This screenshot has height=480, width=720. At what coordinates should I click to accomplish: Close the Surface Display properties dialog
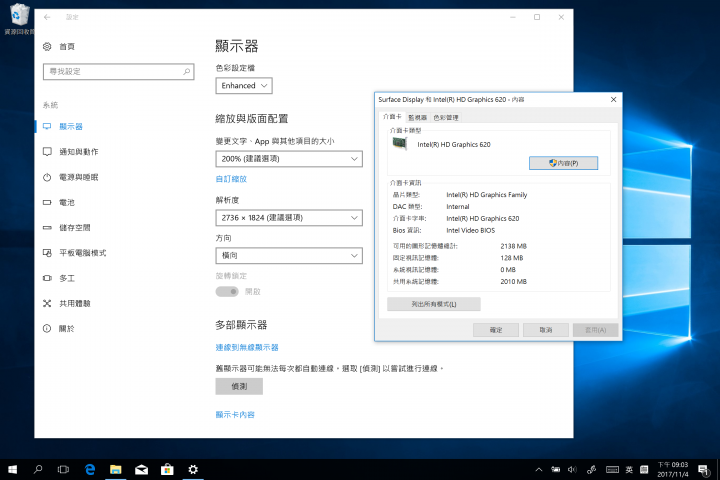613,100
